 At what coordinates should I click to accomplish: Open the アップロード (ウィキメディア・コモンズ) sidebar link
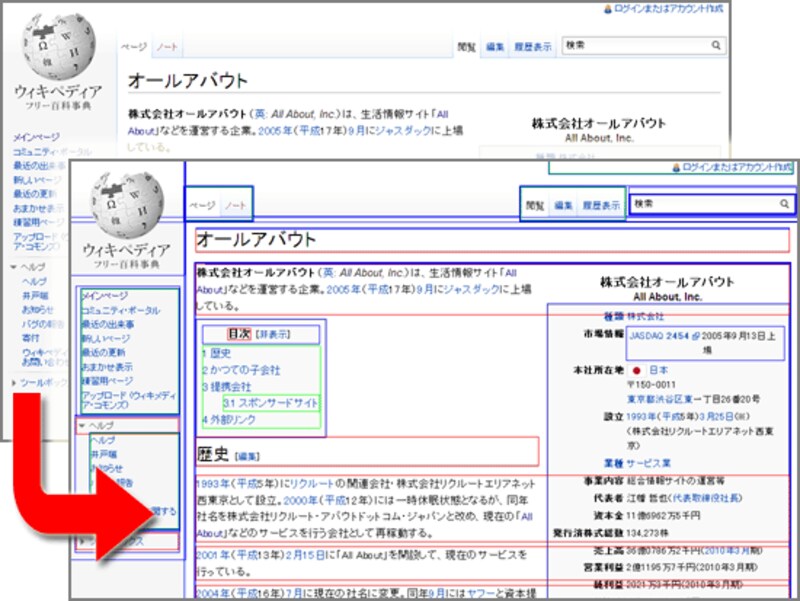129,400
